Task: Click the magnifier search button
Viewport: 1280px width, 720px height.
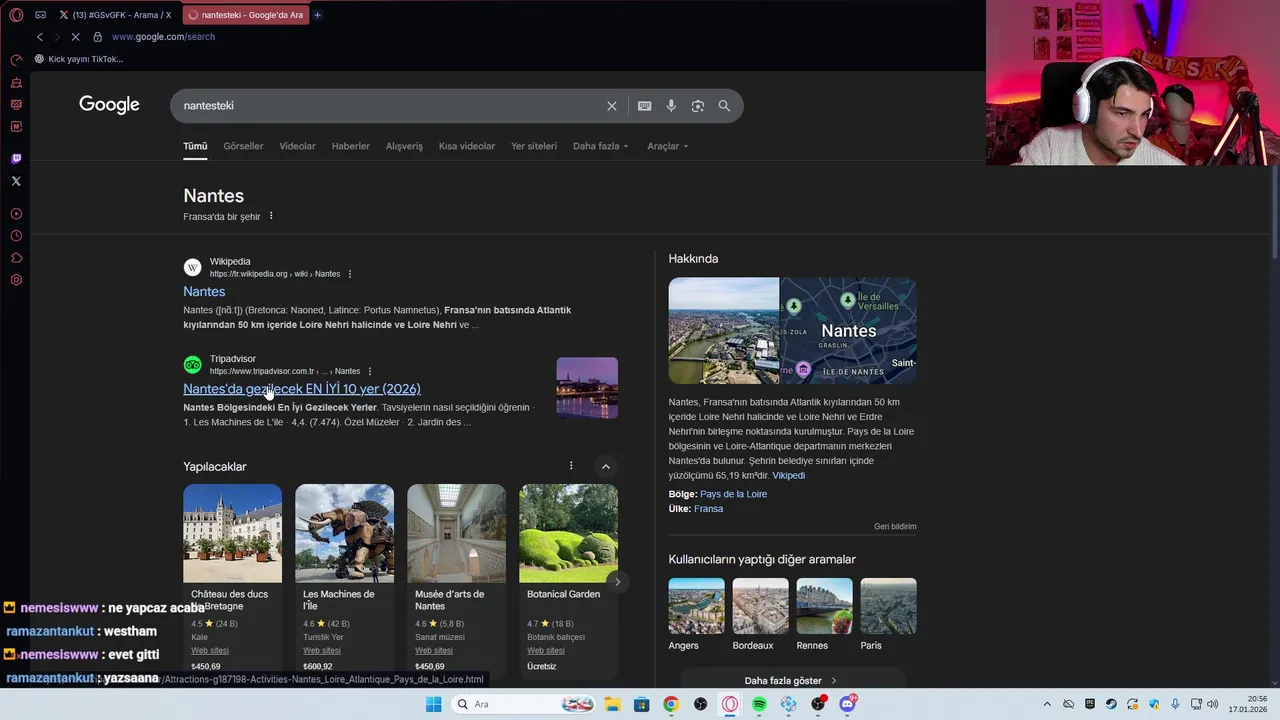Action: [x=724, y=106]
